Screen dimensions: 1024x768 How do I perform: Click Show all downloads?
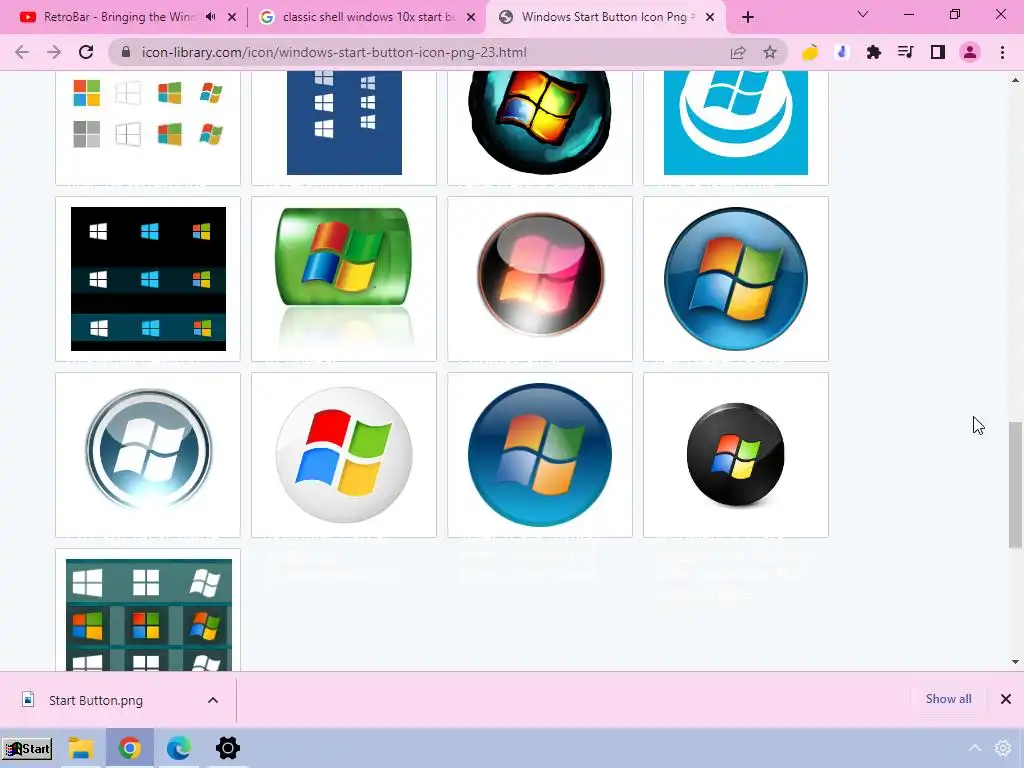coord(948,699)
